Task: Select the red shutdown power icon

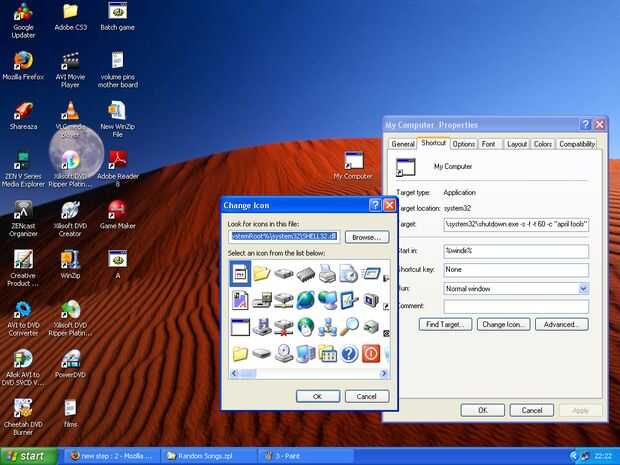Action: [371, 354]
